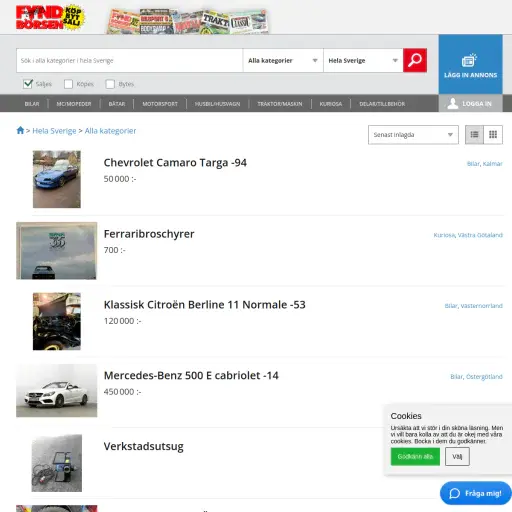Open the Traktor/Maskin menu

(280, 104)
